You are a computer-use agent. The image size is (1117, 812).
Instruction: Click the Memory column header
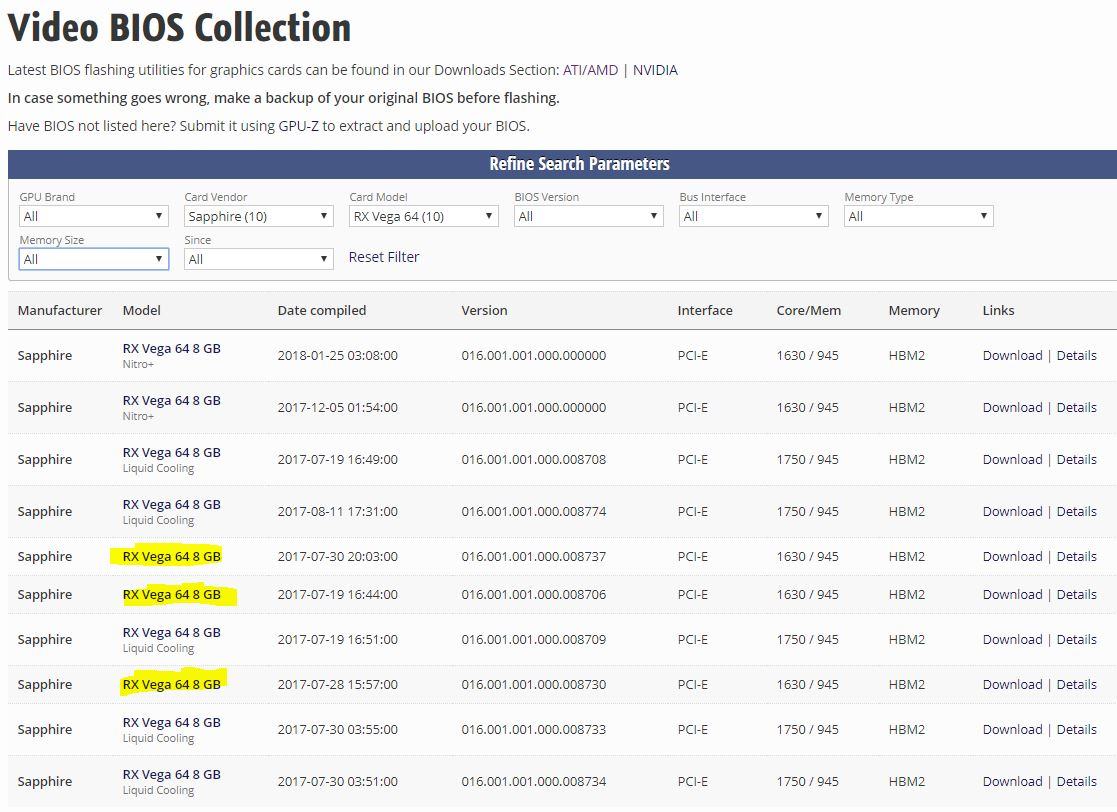click(x=914, y=311)
